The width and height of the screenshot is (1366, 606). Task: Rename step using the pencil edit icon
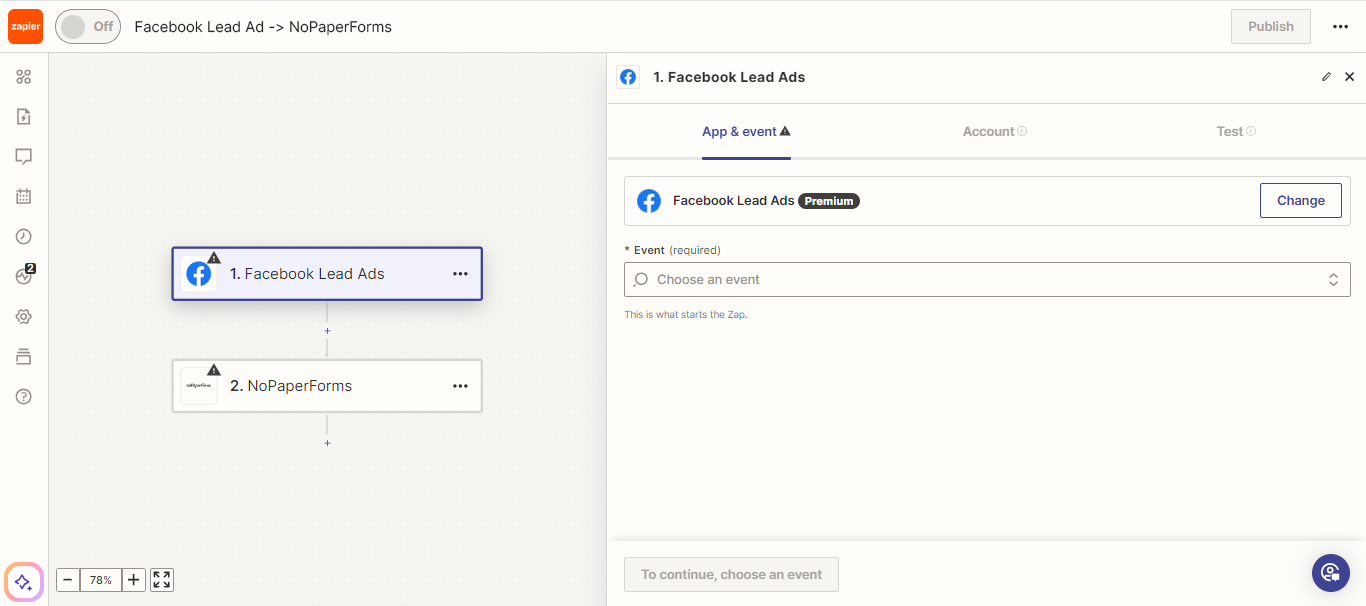click(1327, 77)
